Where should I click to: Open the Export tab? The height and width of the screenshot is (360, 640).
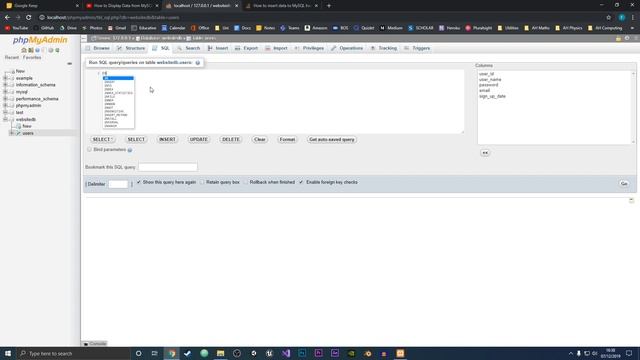(247, 48)
